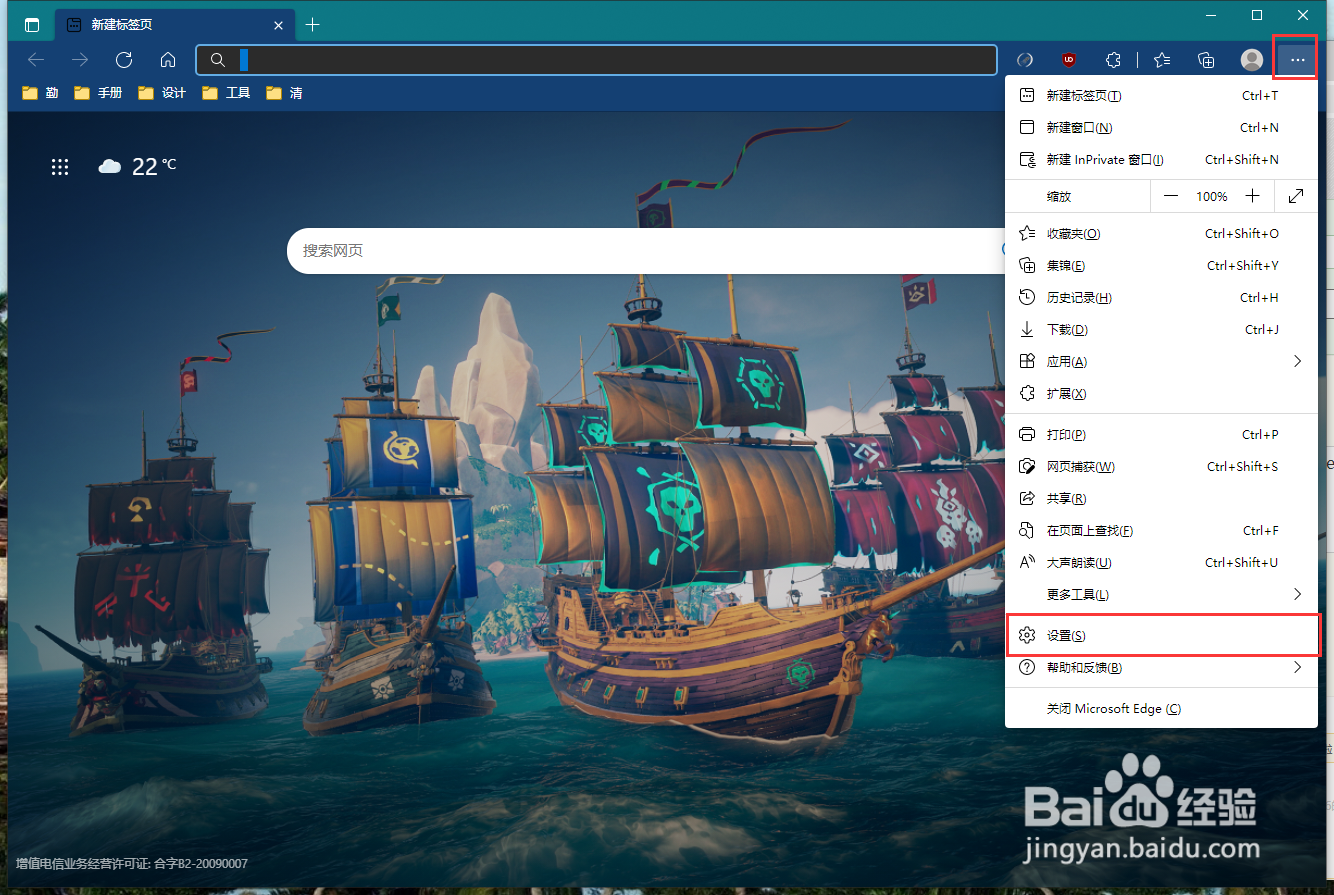Choose 关闭 Microsoft Edge (C)
Image resolution: width=1334 pixels, height=895 pixels.
pos(1161,709)
